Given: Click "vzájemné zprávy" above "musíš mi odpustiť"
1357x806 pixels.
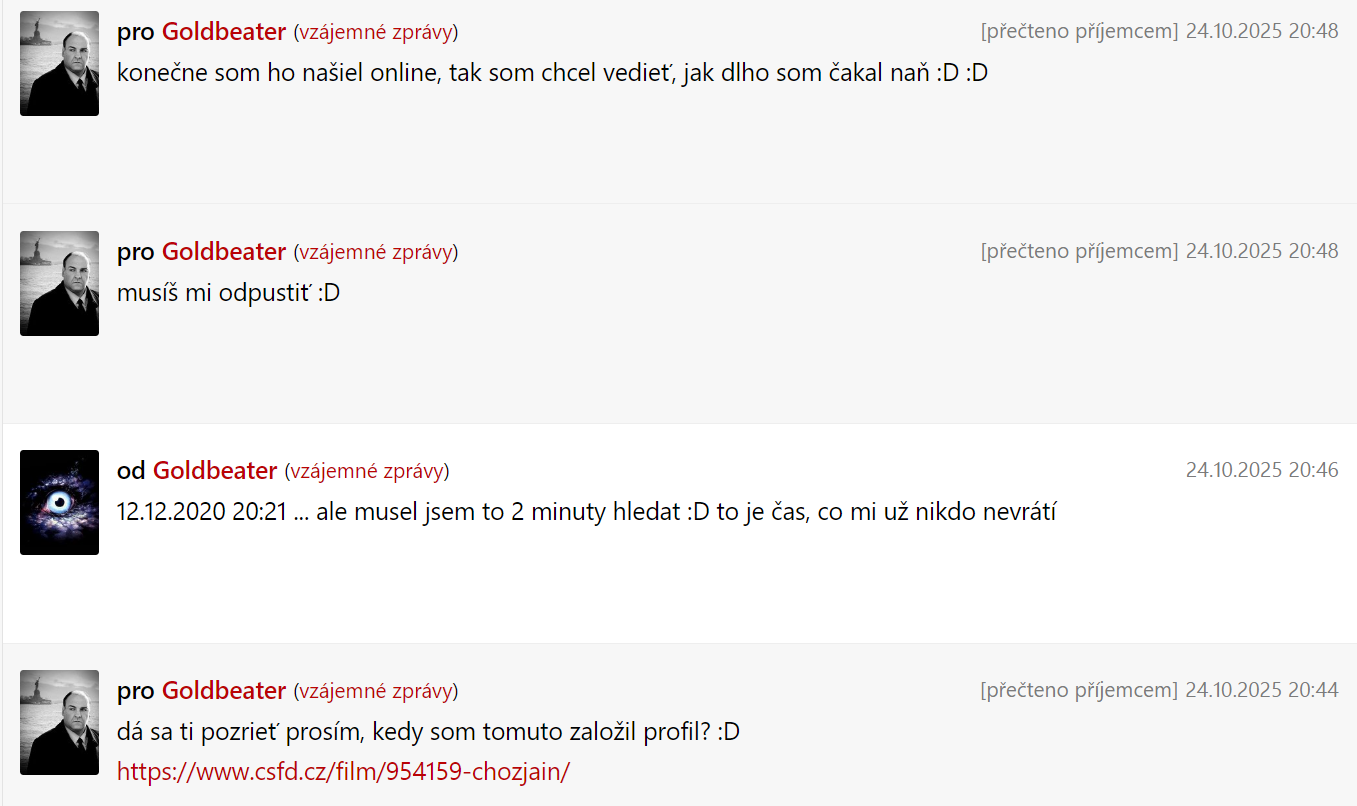Looking at the screenshot, I should [375, 253].
